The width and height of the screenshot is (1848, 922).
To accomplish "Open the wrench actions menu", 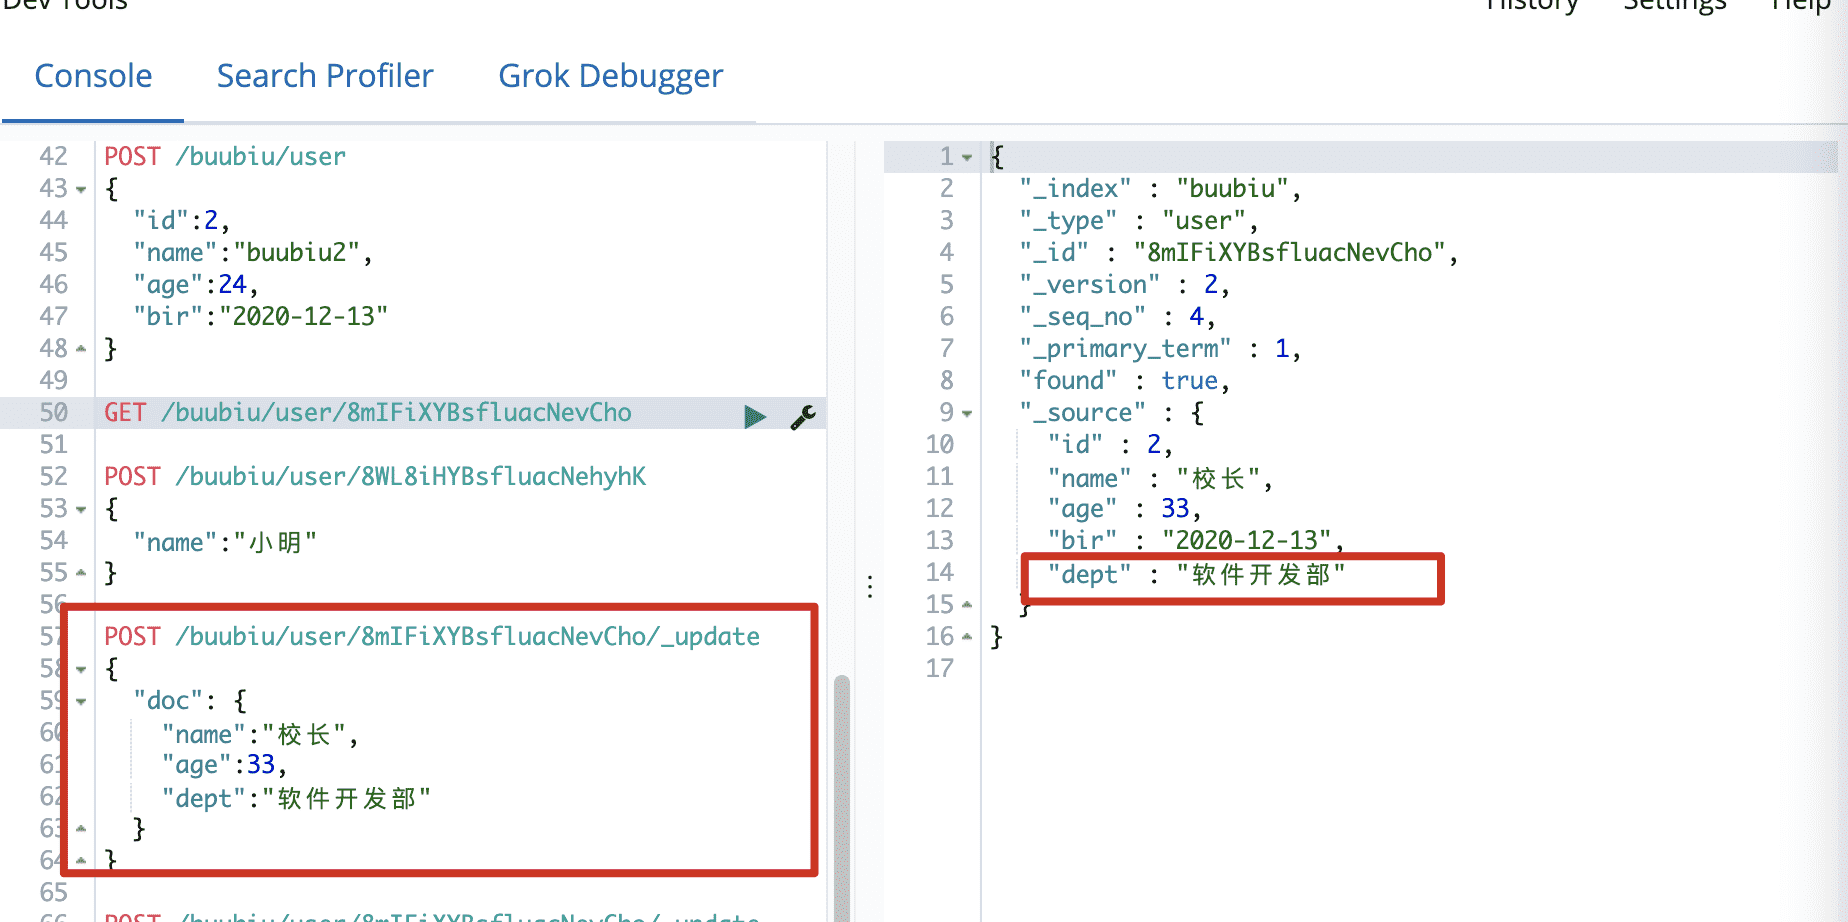I will click(803, 416).
